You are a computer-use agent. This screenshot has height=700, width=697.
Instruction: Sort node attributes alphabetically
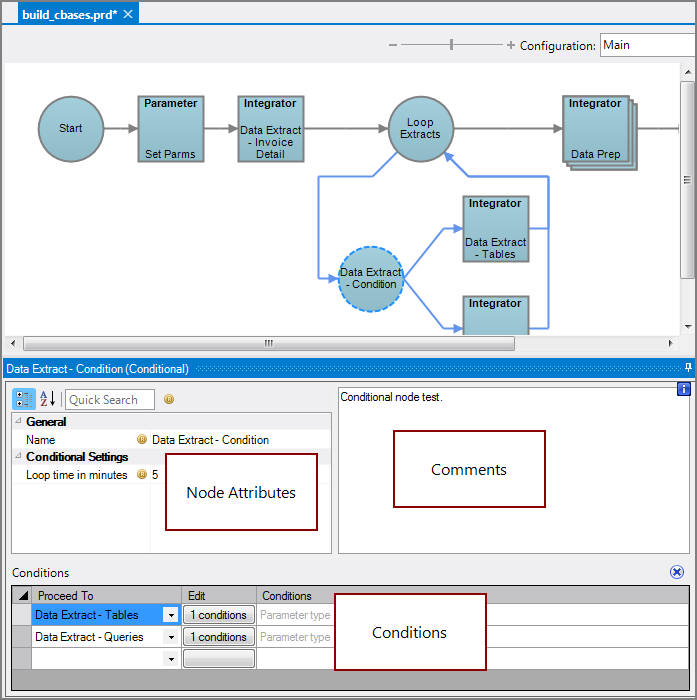pos(48,400)
